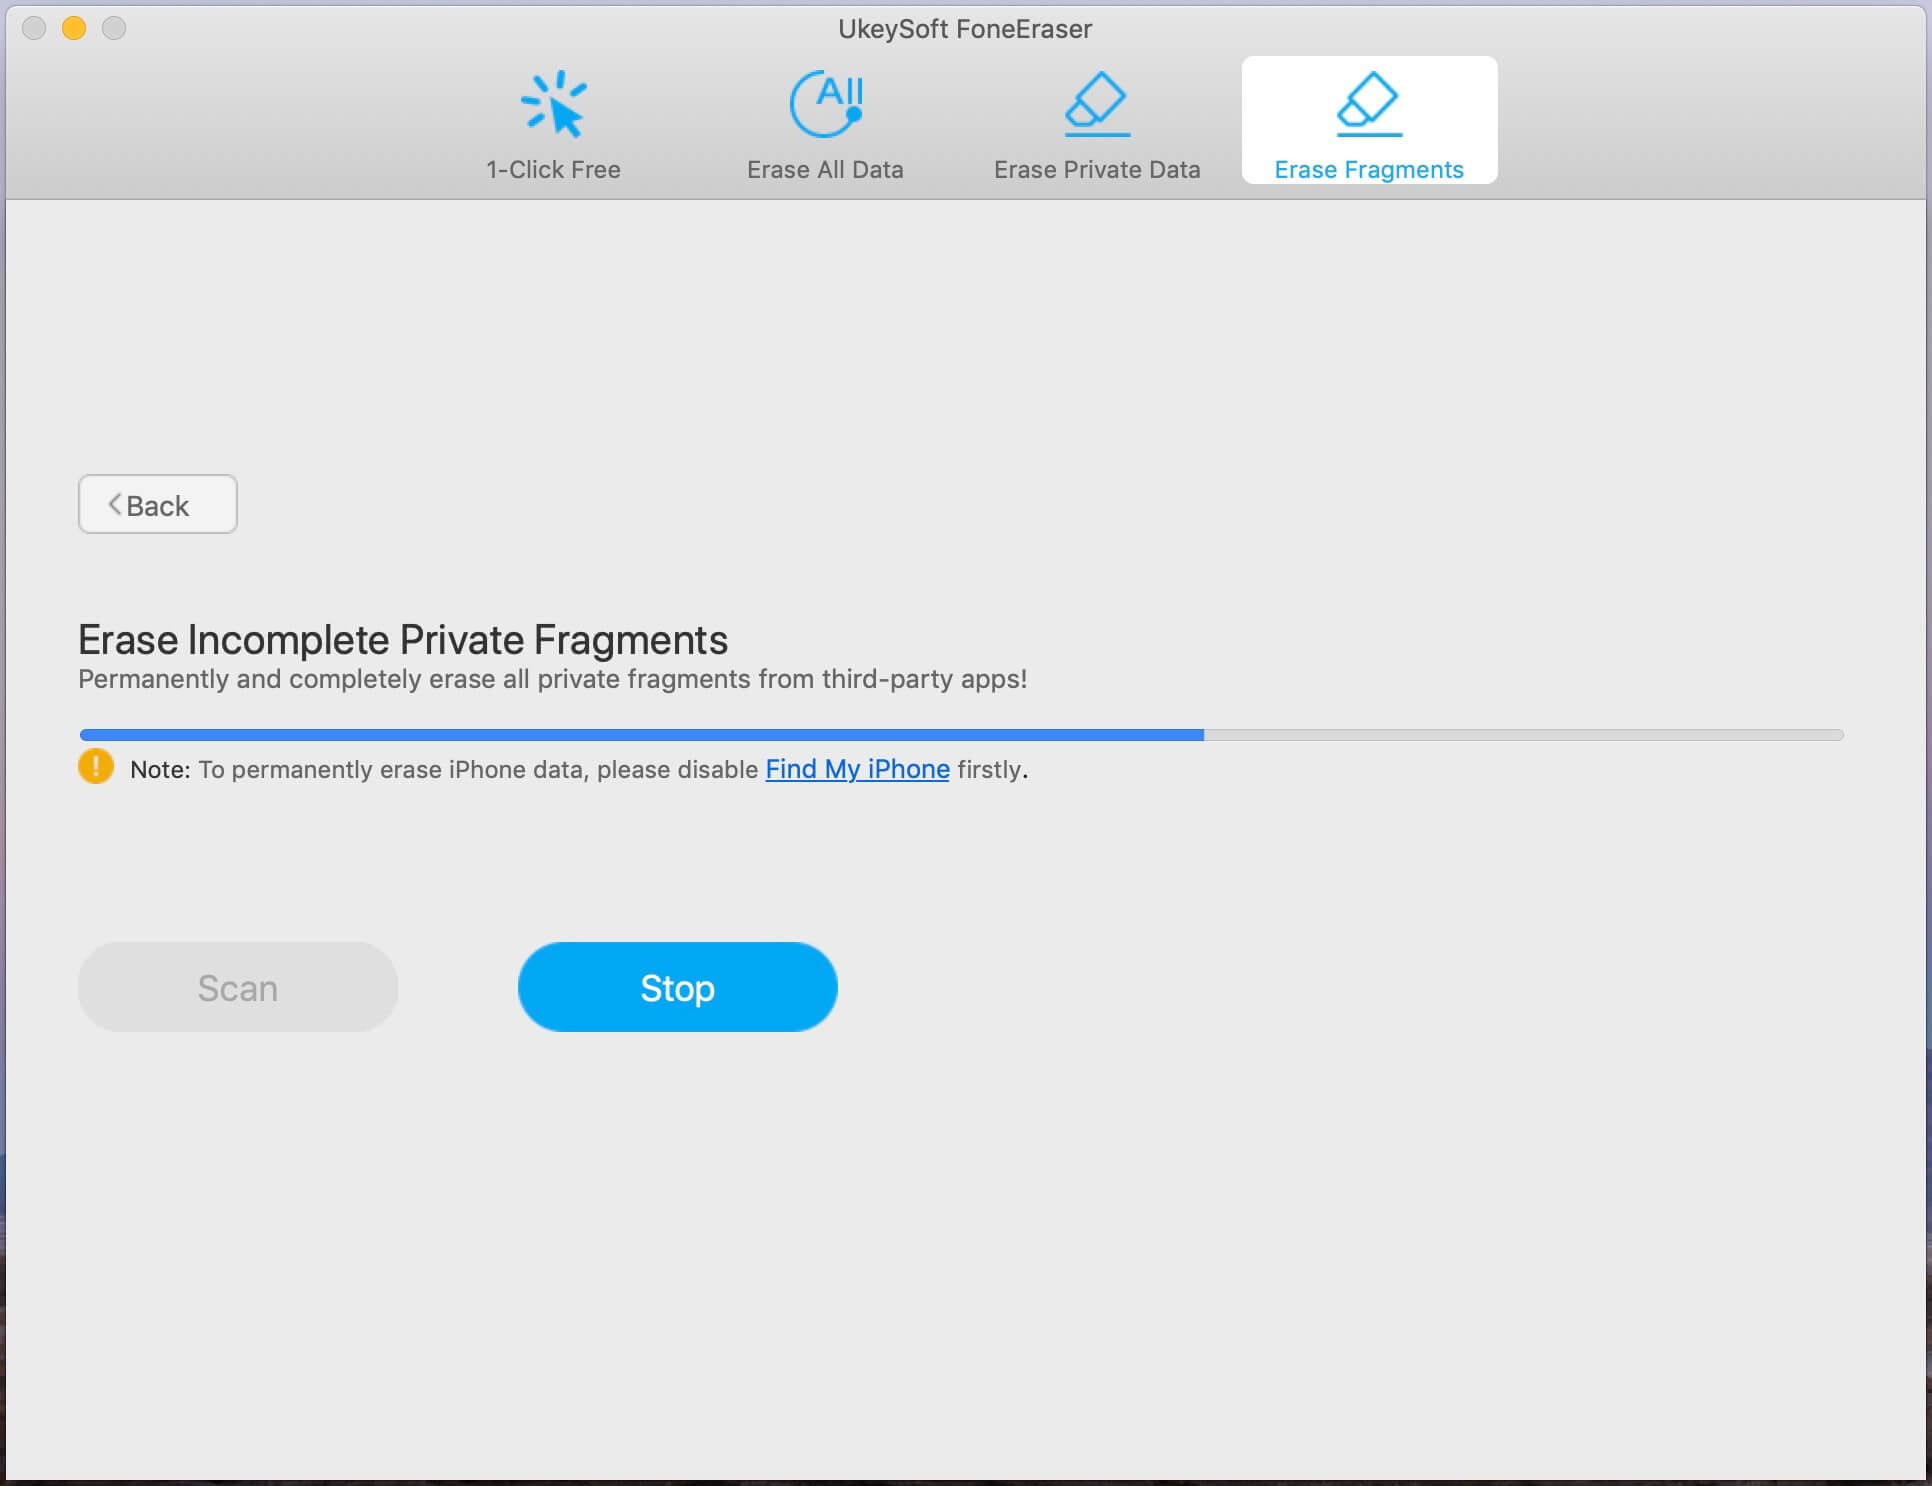Image resolution: width=1932 pixels, height=1486 pixels.
Task: Open the Find My iPhone link
Action: coord(857,769)
